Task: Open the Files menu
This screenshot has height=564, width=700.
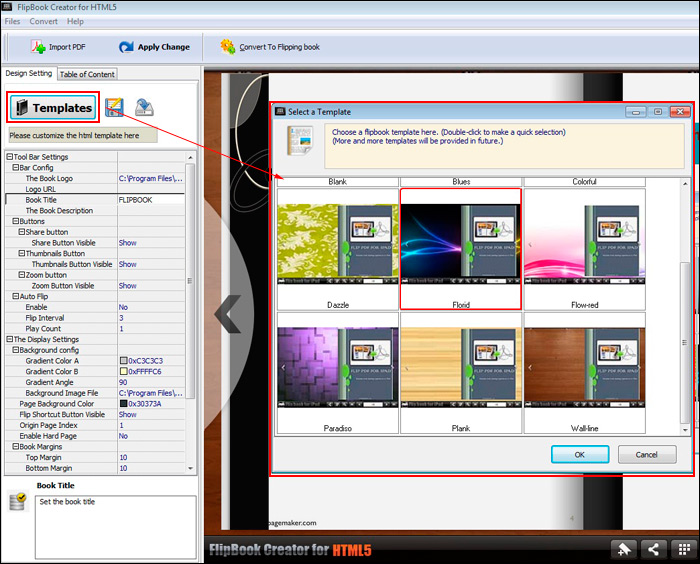Action: point(12,21)
